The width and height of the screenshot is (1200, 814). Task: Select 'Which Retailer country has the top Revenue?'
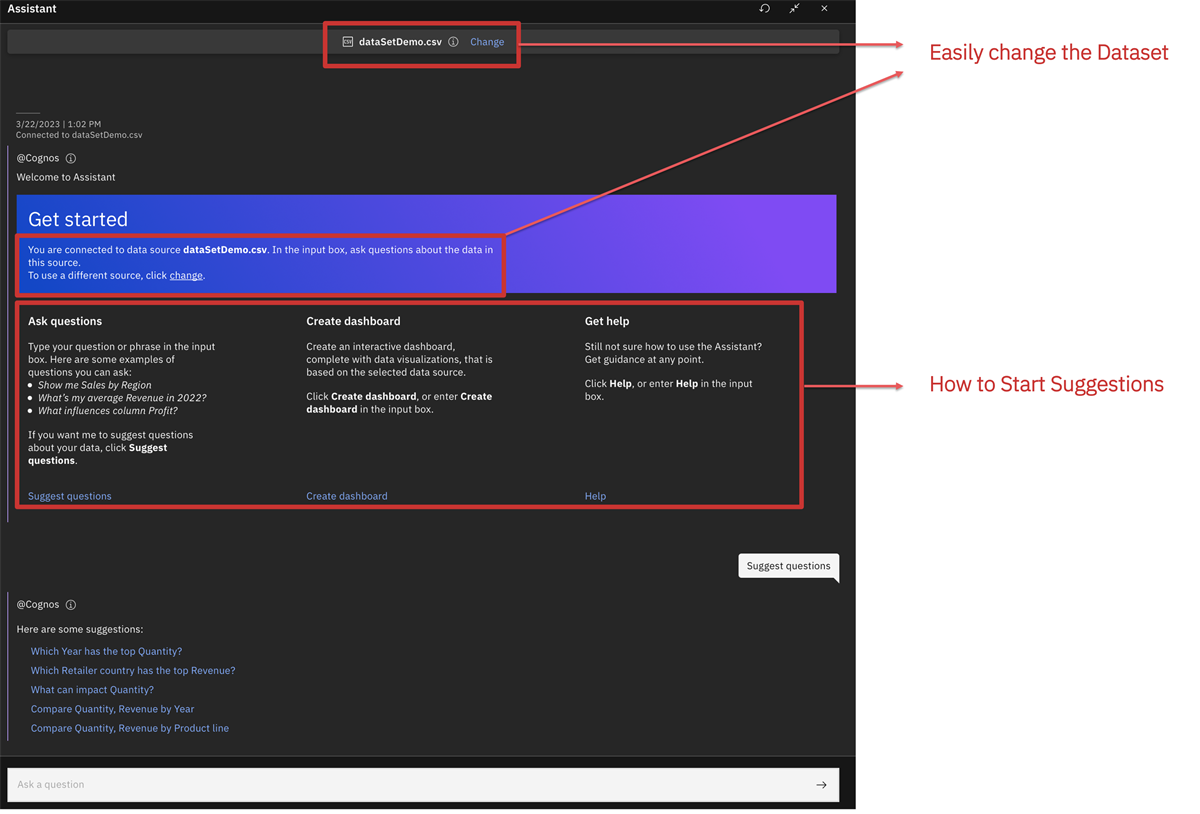pyautogui.click(x=133, y=670)
